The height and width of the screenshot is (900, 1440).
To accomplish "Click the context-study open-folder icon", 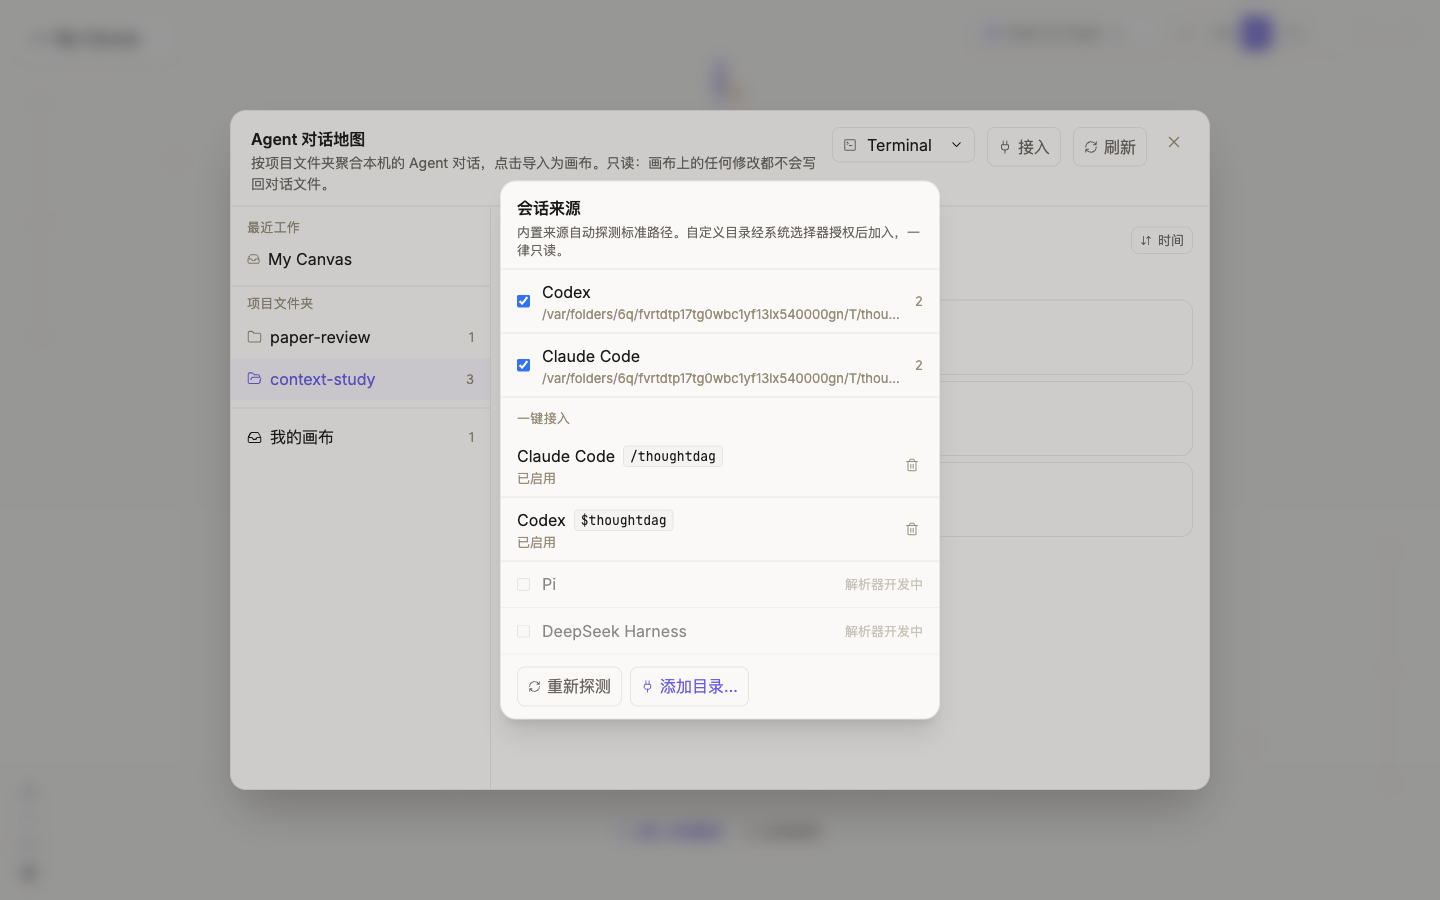I will (254, 379).
